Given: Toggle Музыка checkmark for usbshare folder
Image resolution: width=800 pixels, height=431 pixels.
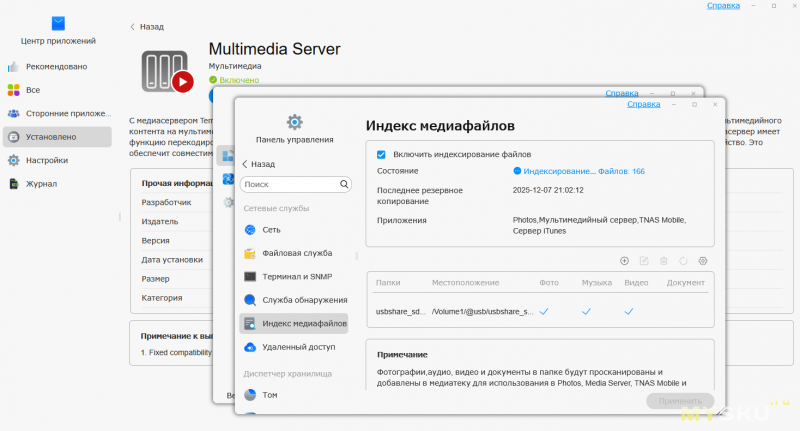Looking at the screenshot, I should point(587,312).
